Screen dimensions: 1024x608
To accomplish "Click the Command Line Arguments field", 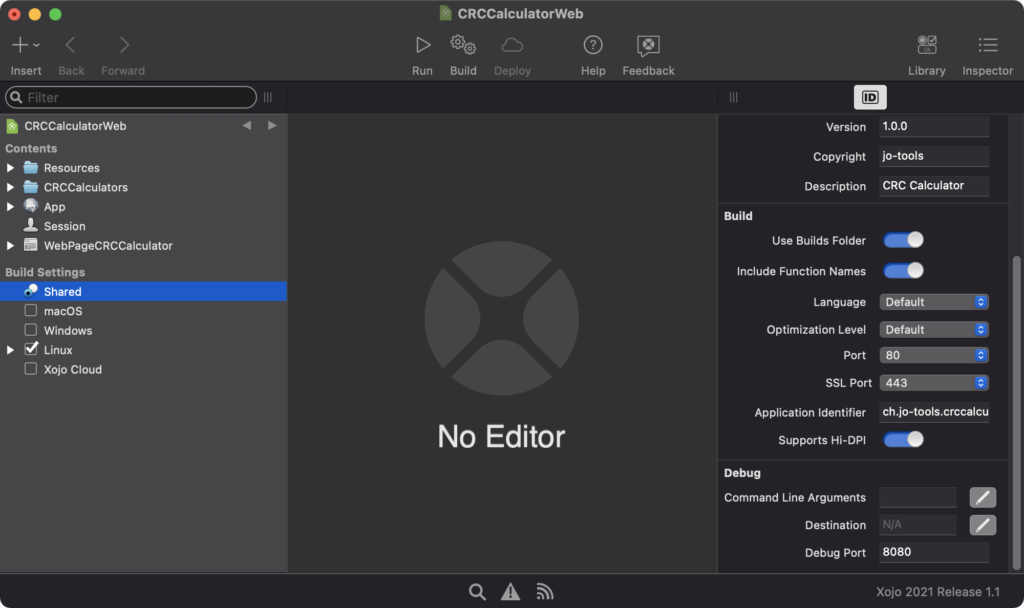I will [x=918, y=498].
